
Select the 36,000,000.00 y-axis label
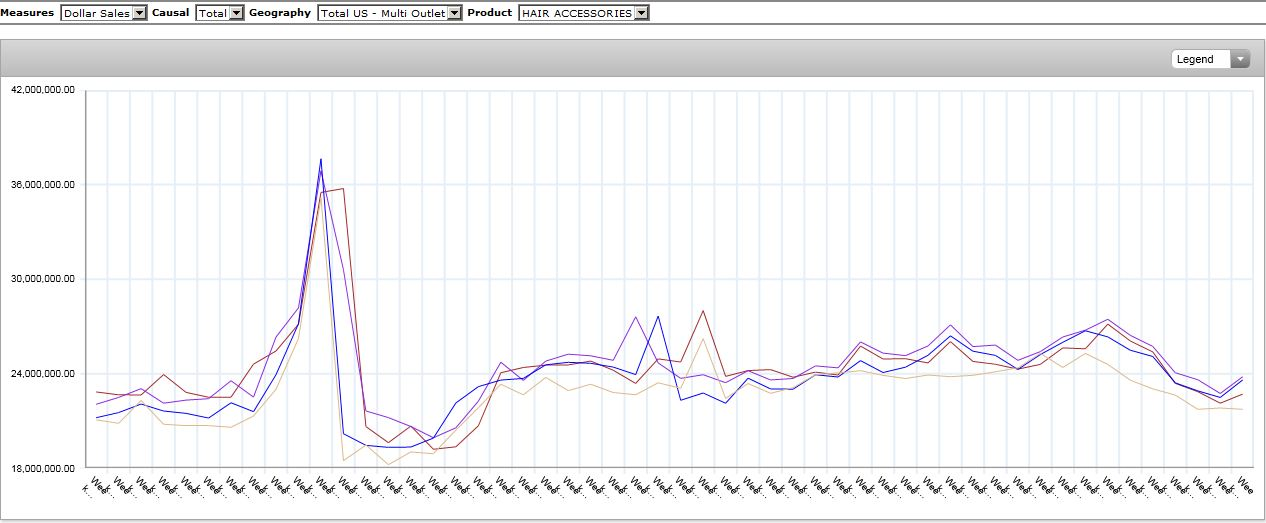[43, 185]
